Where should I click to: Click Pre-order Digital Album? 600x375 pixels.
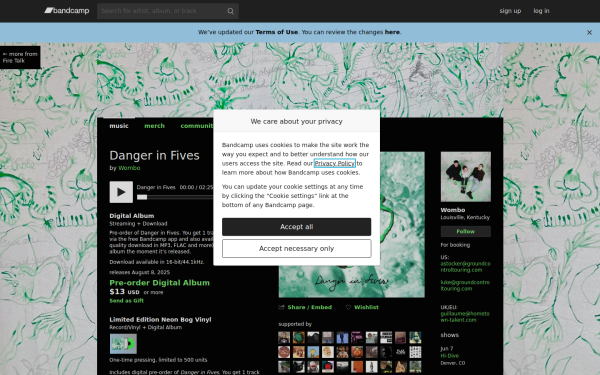click(x=160, y=283)
